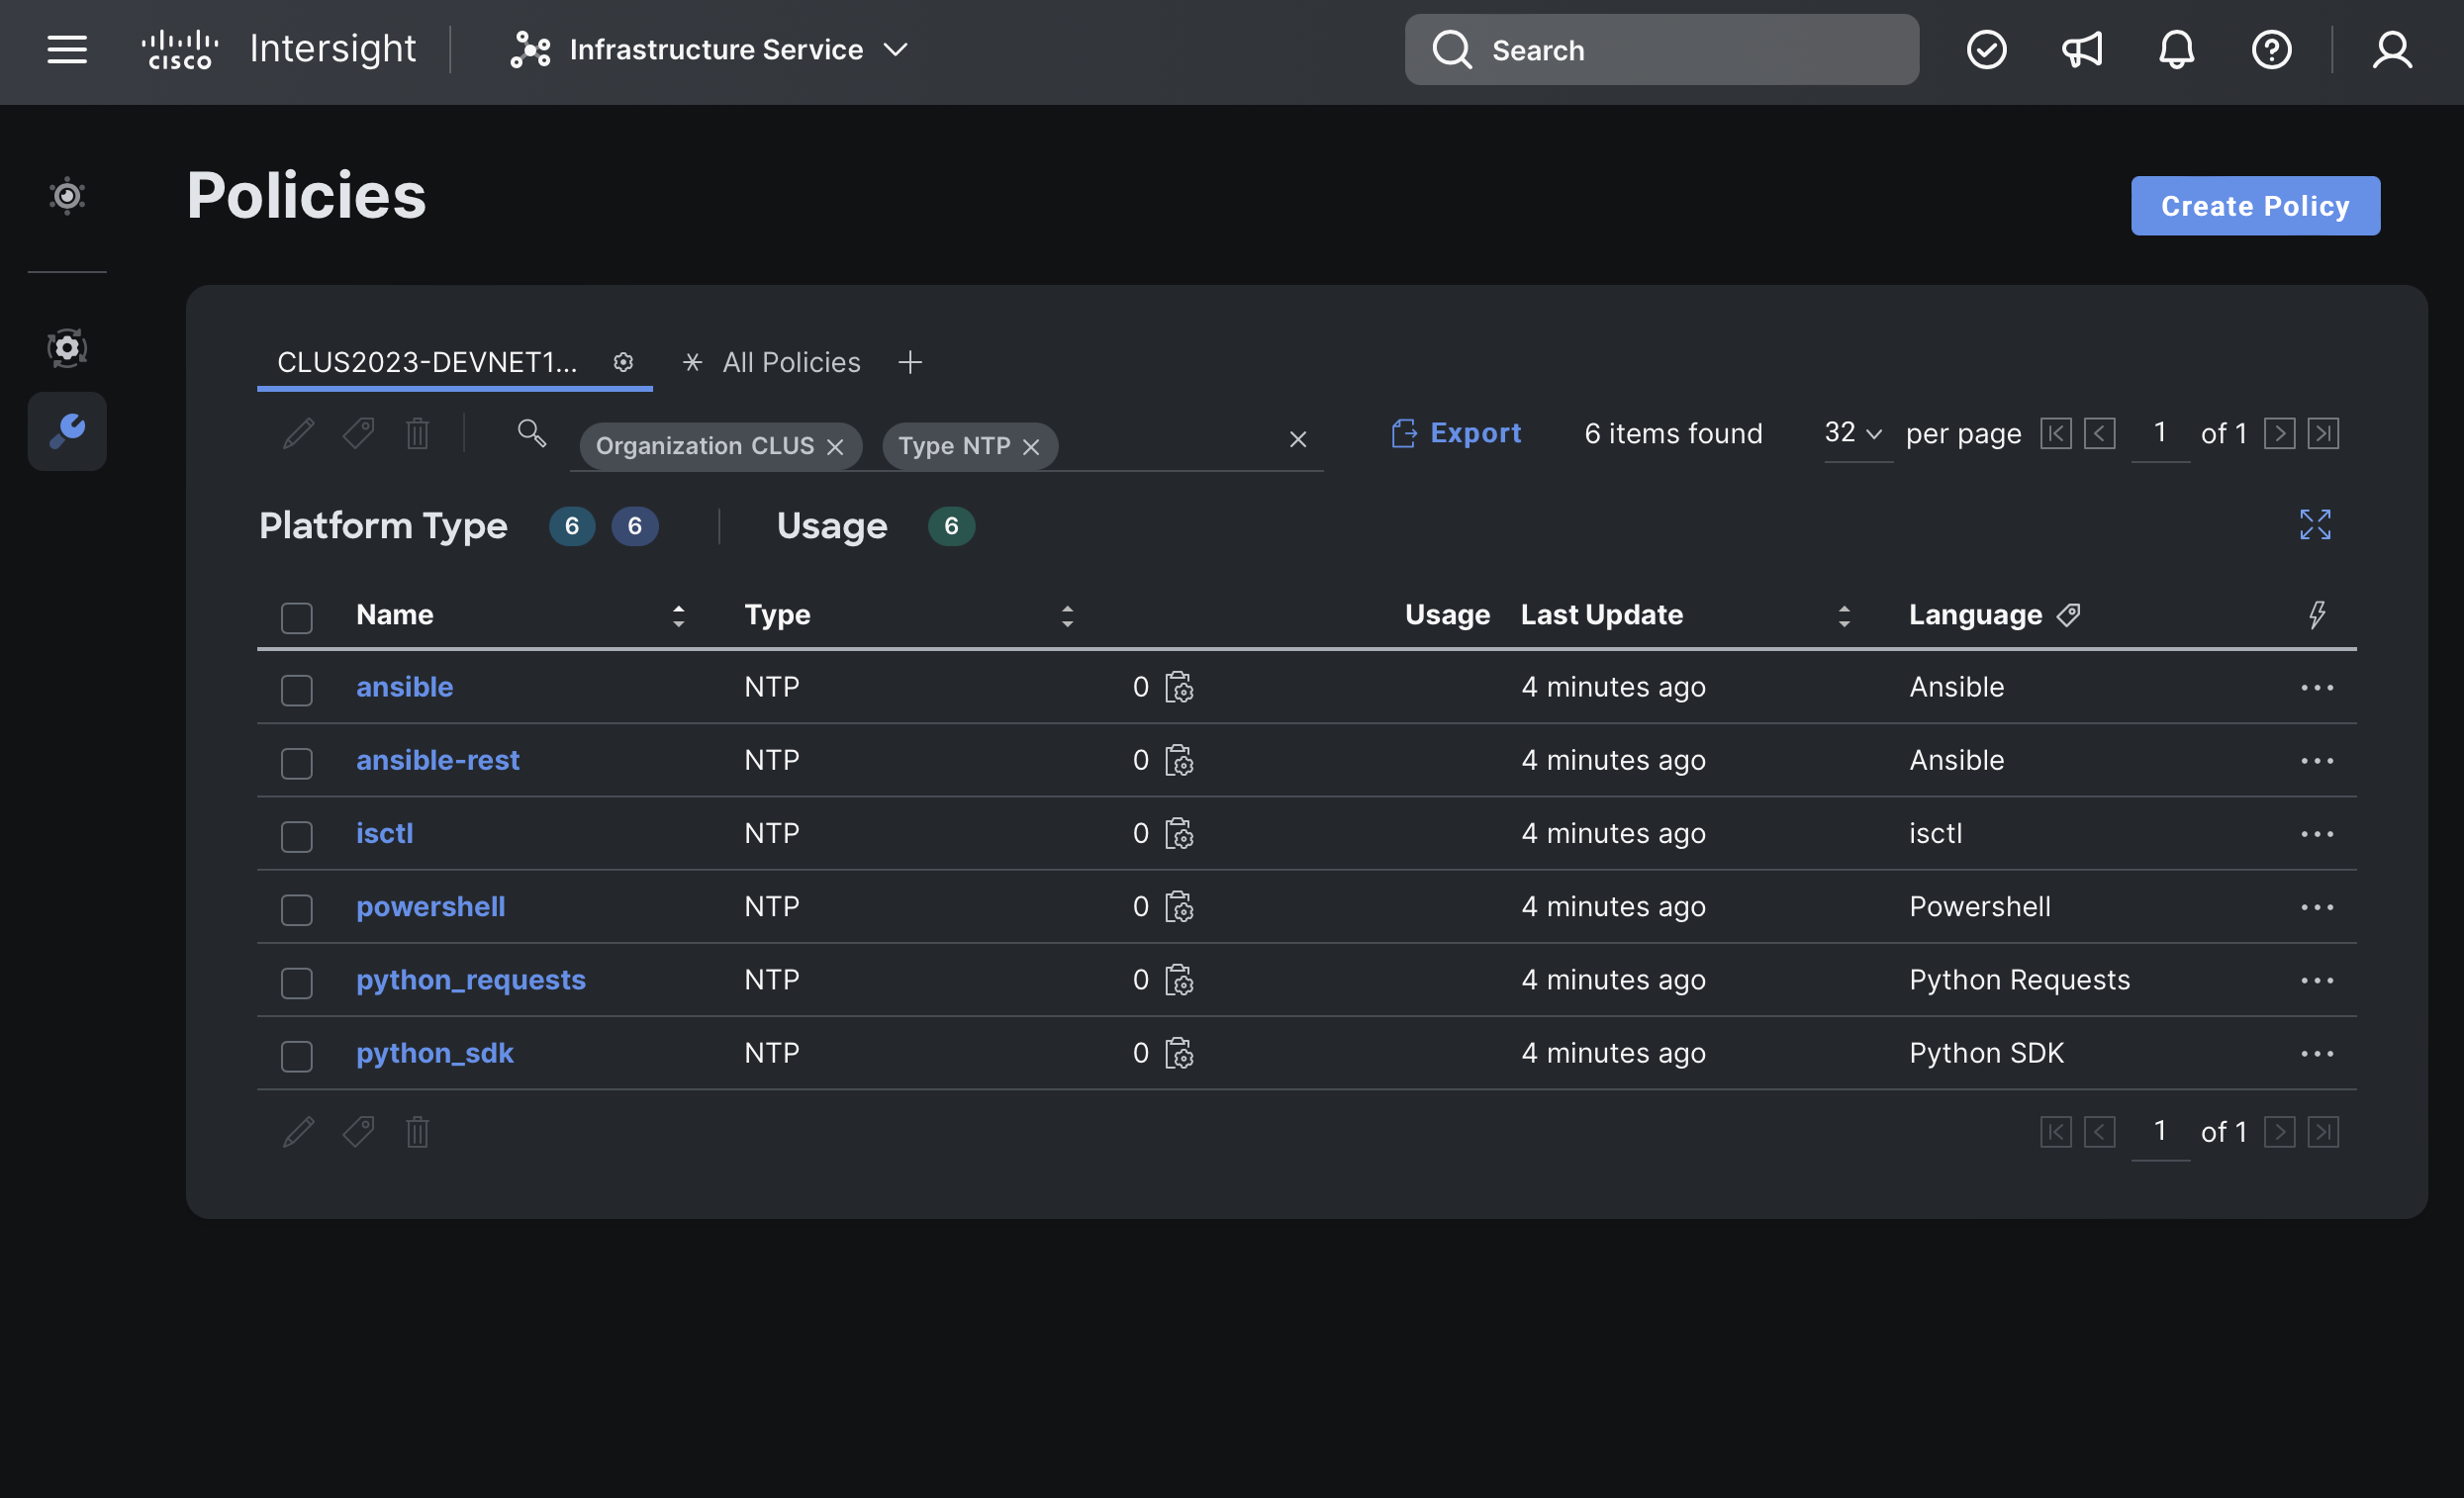Select the python_sdk row checkbox

coord(297,1055)
